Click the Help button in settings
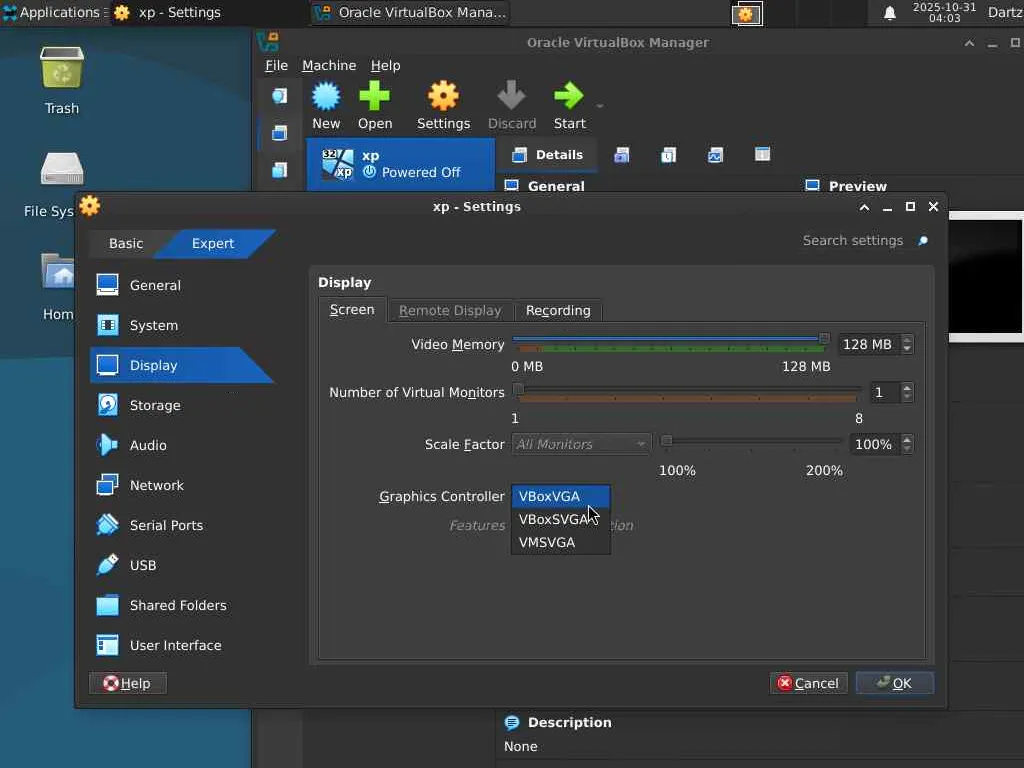Screen dimensions: 1024x768 128,683
